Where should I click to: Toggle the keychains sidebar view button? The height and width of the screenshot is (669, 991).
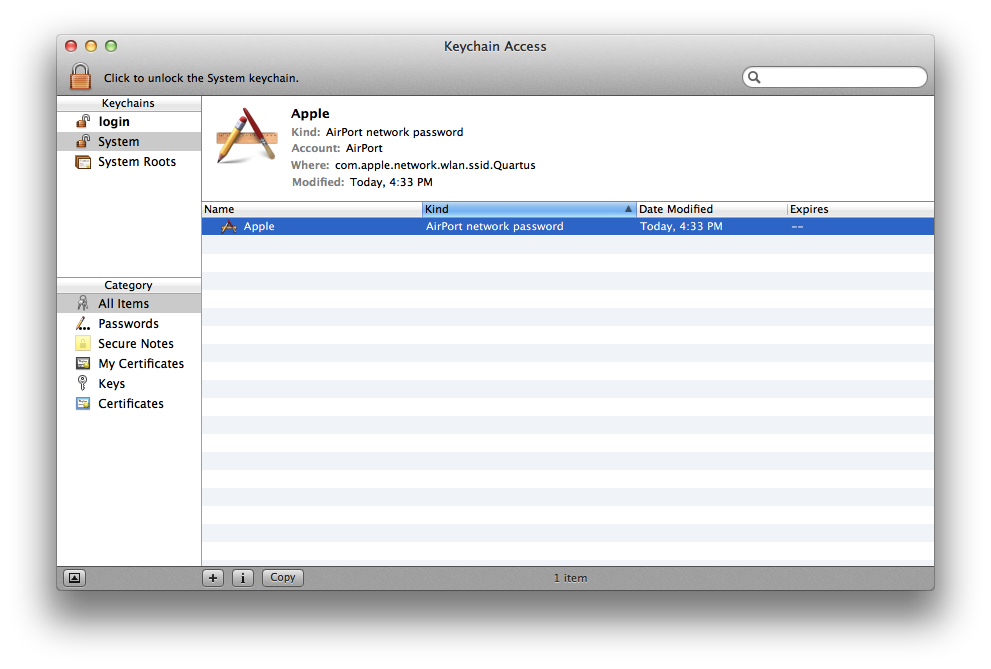75,577
